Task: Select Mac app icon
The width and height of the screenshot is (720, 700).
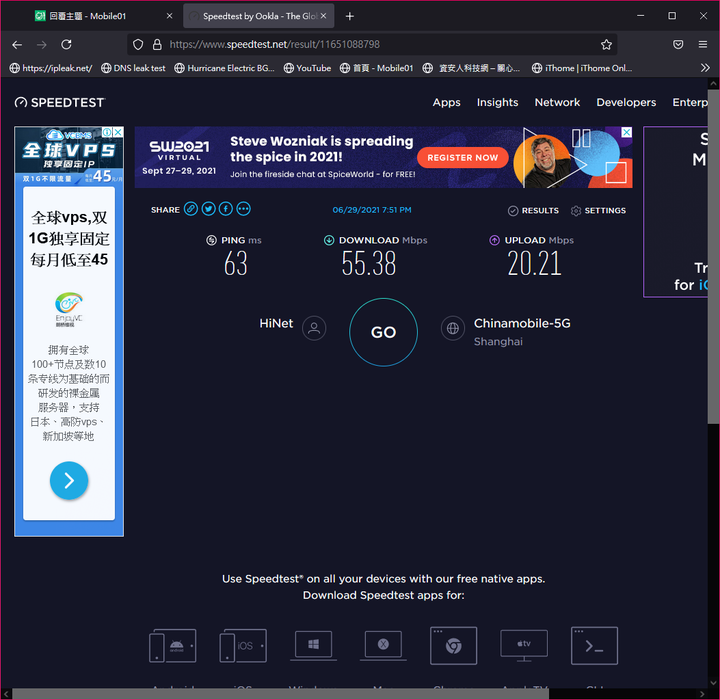Action: (383, 645)
